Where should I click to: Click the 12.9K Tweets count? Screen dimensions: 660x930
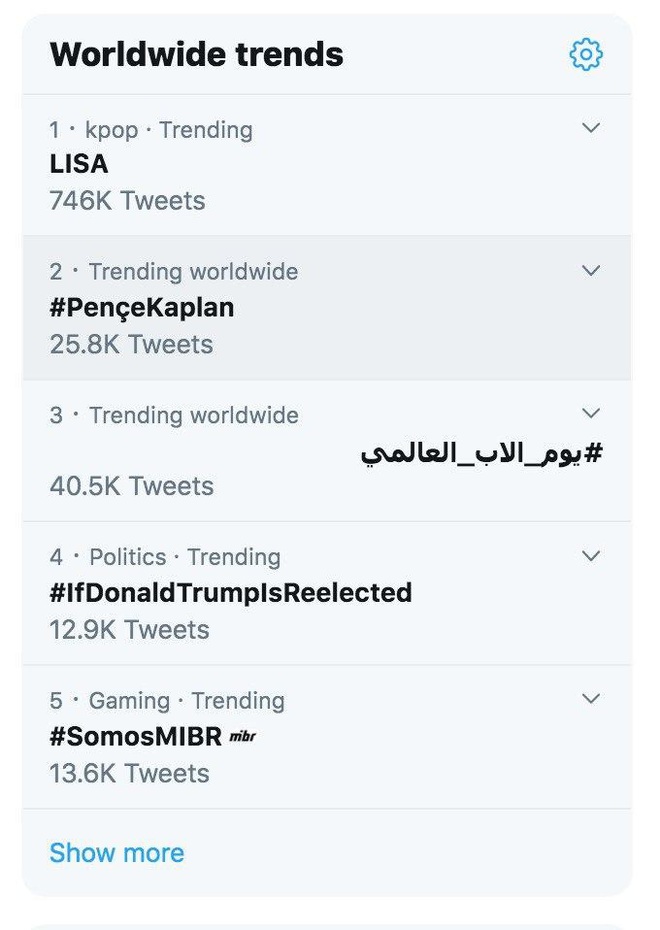point(129,630)
